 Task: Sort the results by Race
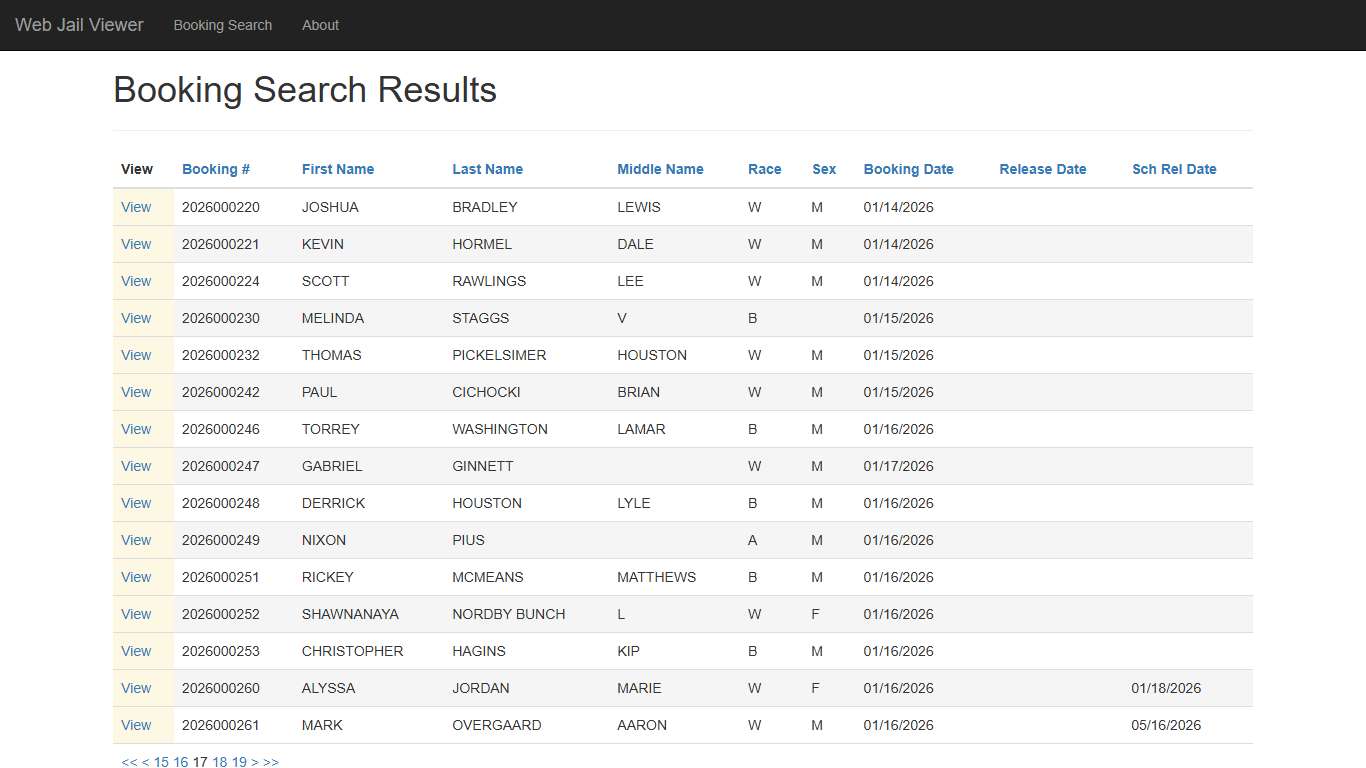(764, 169)
